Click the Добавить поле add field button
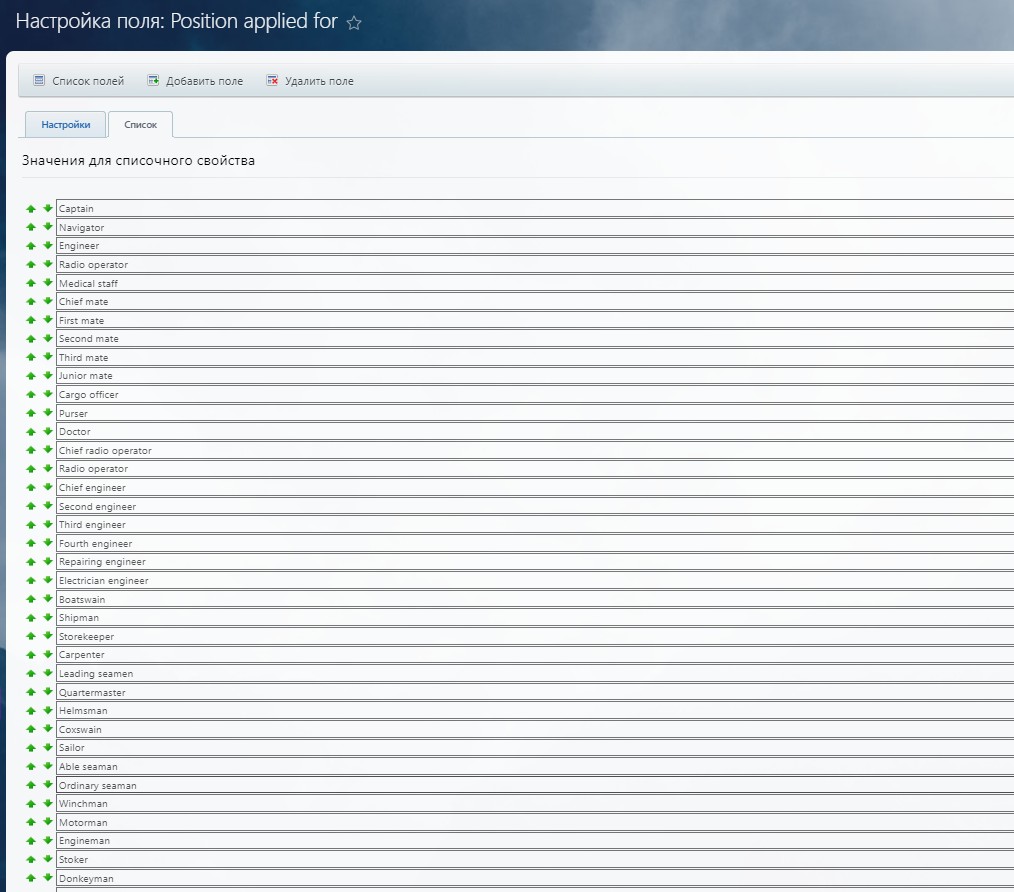1014x892 pixels. point(195,81)
